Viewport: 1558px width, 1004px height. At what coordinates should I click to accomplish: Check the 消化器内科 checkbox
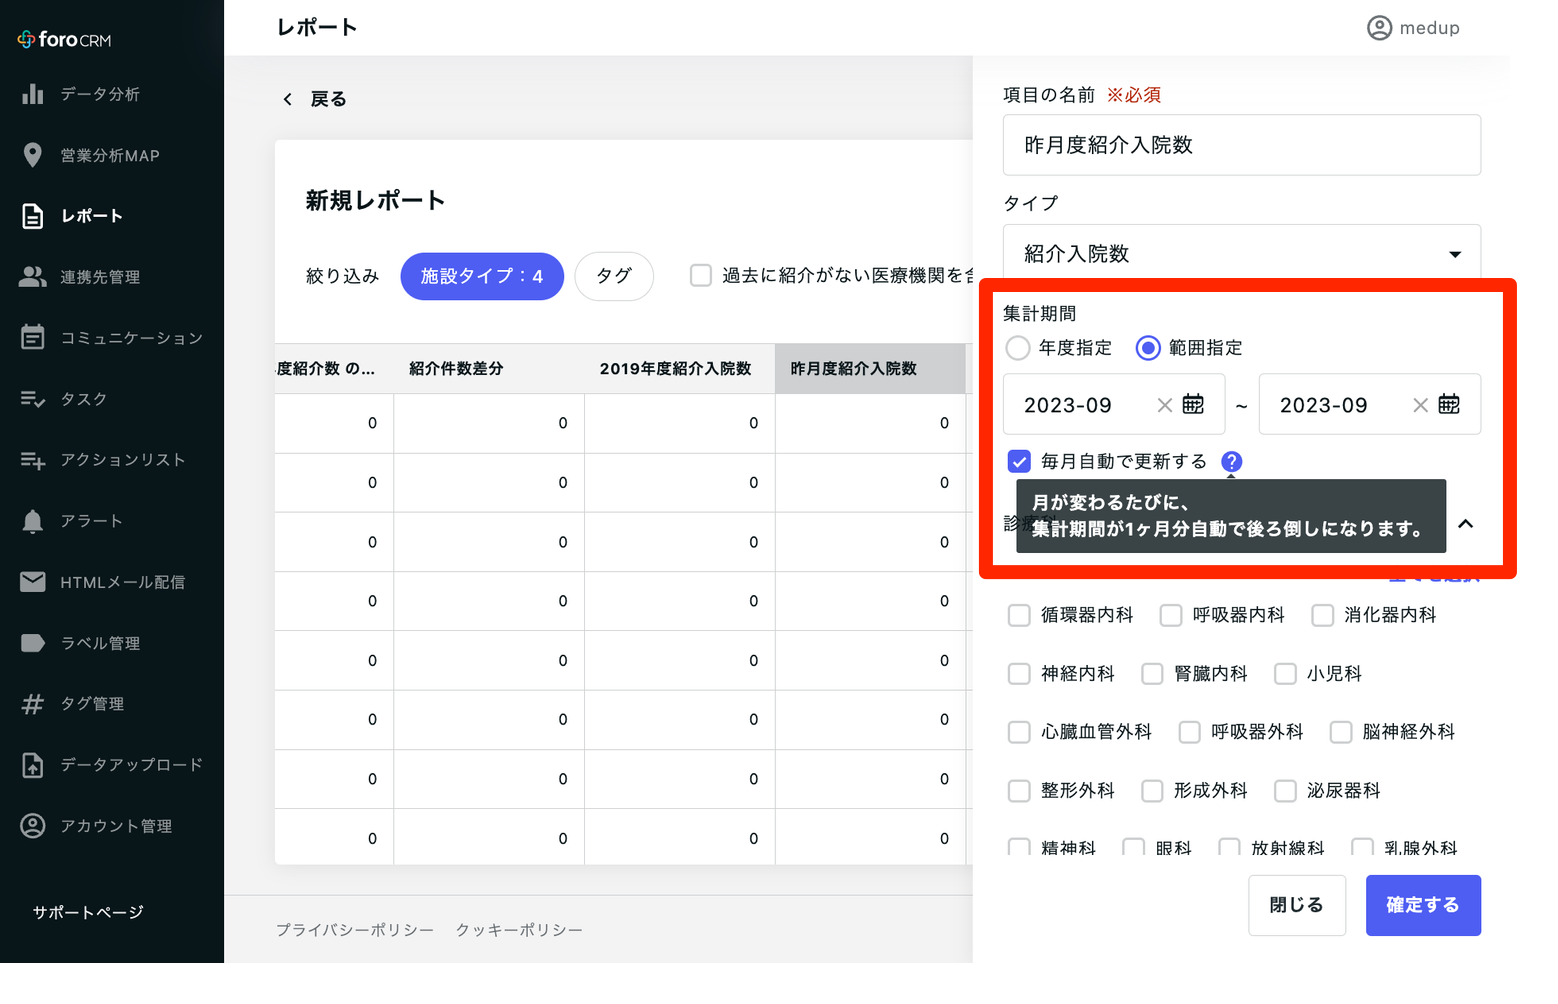[x=1323, y=615]
